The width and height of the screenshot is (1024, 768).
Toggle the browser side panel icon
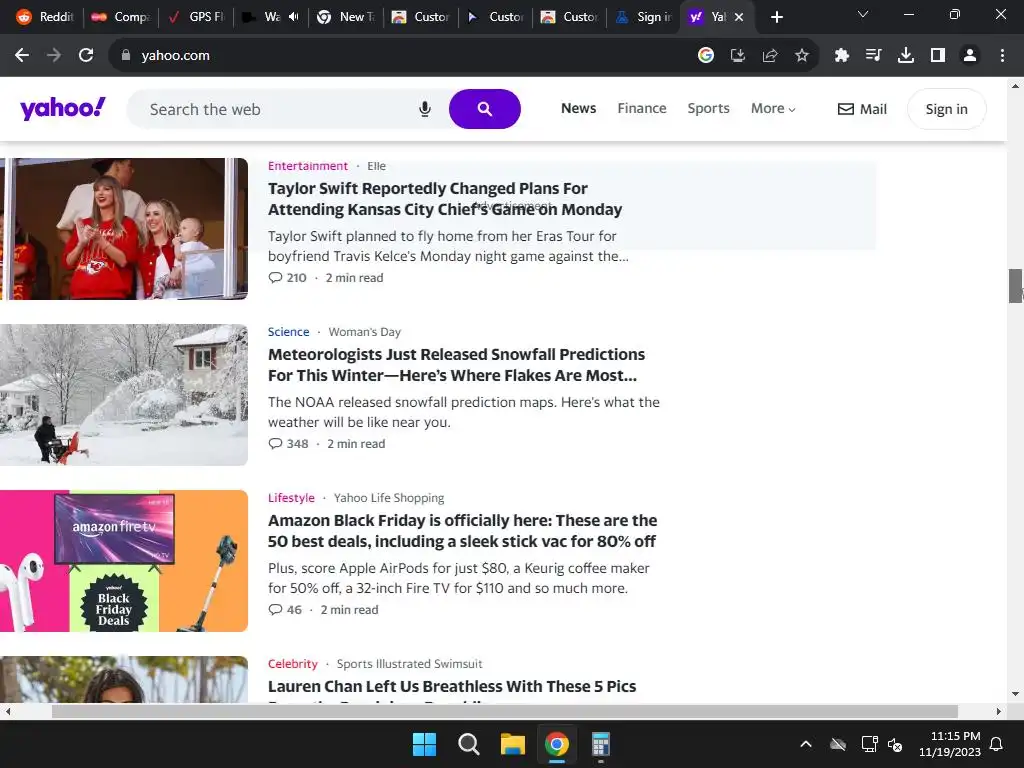point(938,56)
